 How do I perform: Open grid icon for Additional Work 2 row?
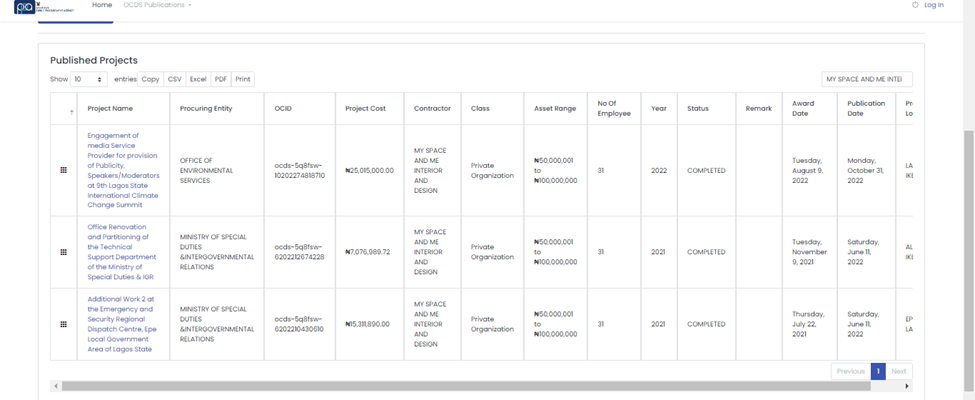click(x=63, y=324)
